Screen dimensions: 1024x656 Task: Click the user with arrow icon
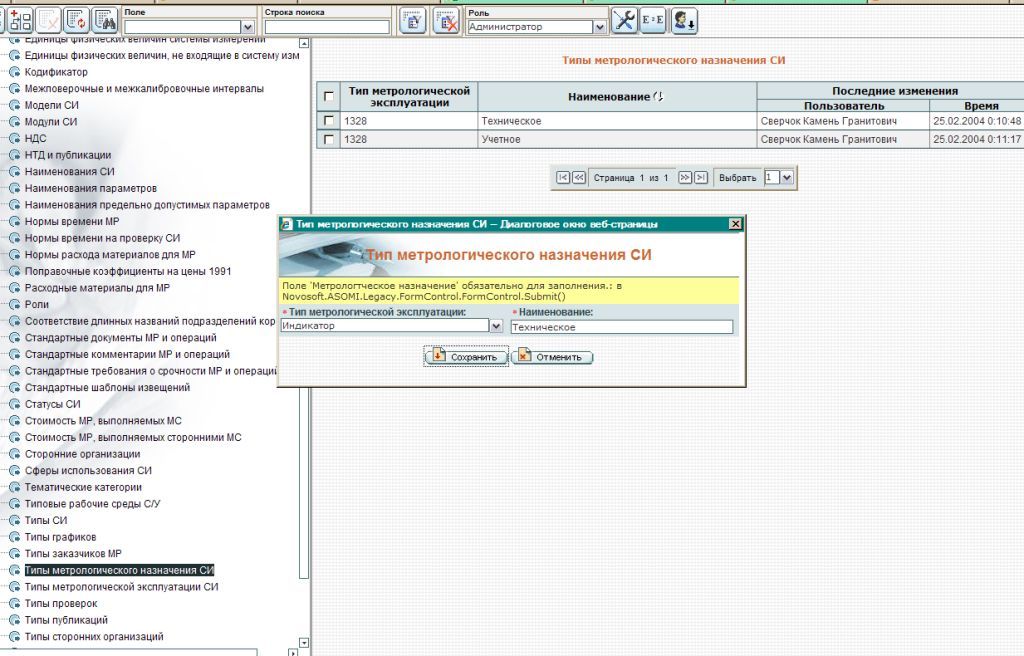click(684, 20)
